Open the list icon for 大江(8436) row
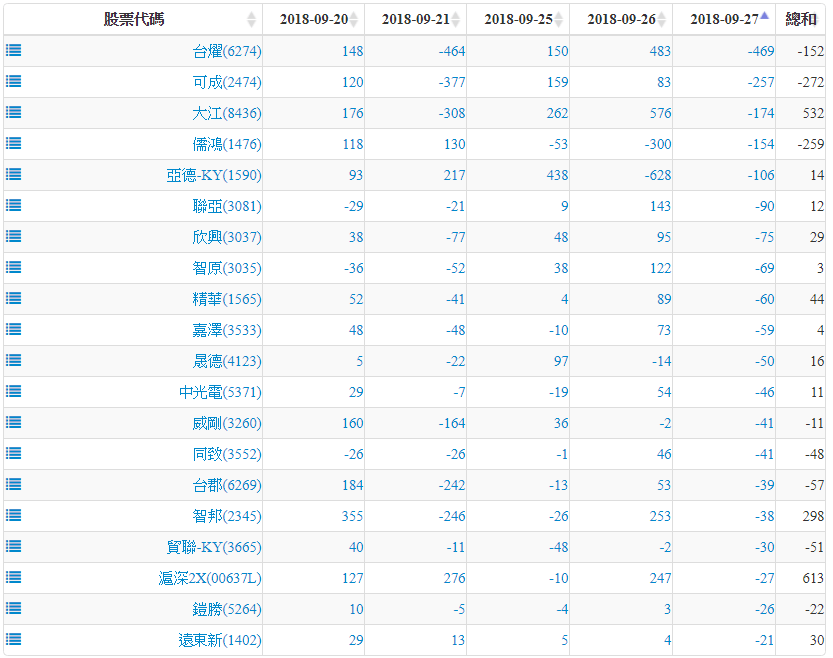833x658 pixels. [14, 113]
